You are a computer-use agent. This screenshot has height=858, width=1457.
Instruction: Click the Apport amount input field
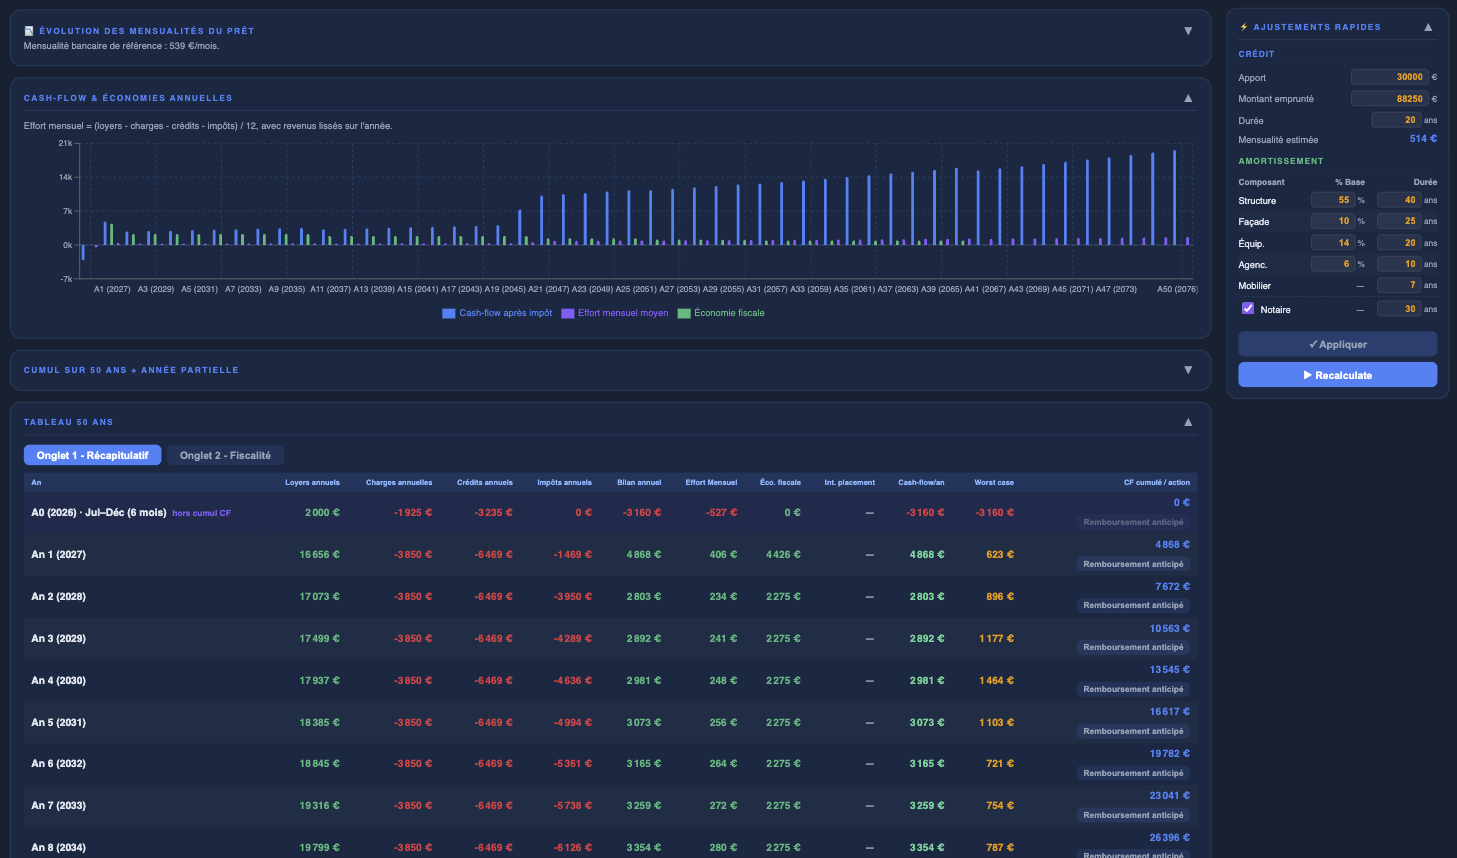[x=1390, y=77]
